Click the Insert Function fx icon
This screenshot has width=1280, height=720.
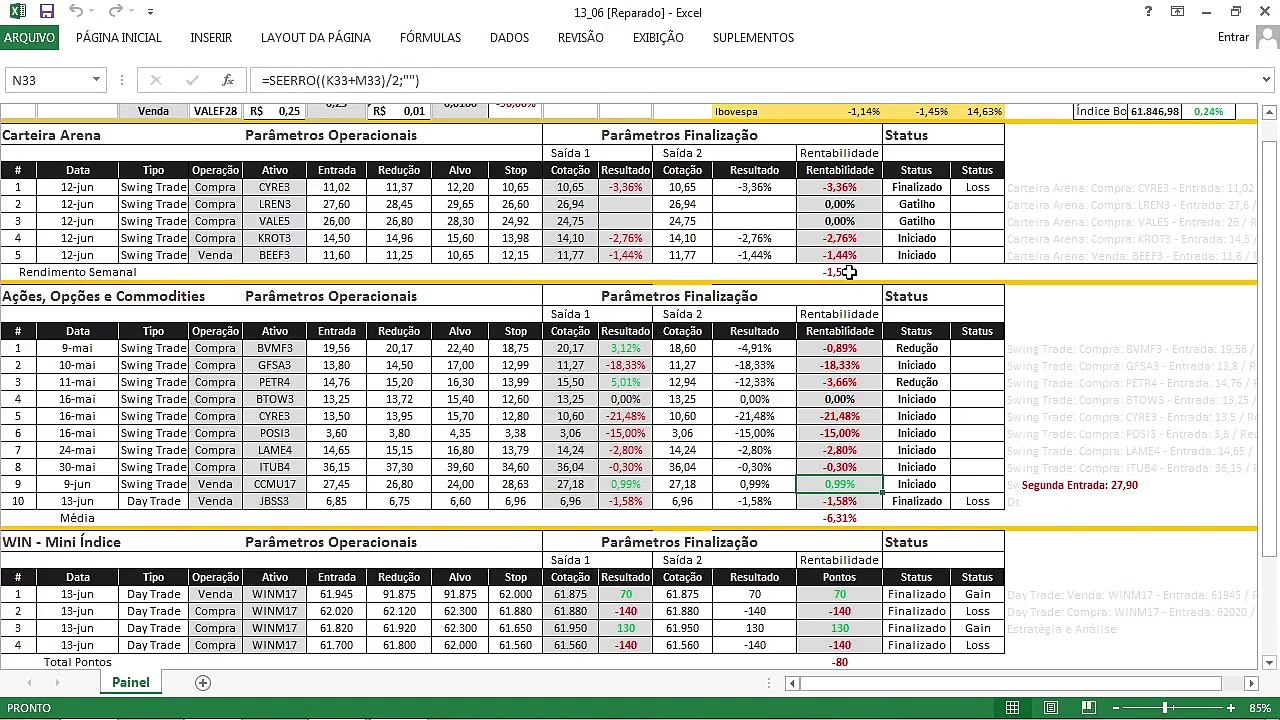click(228, 80)
